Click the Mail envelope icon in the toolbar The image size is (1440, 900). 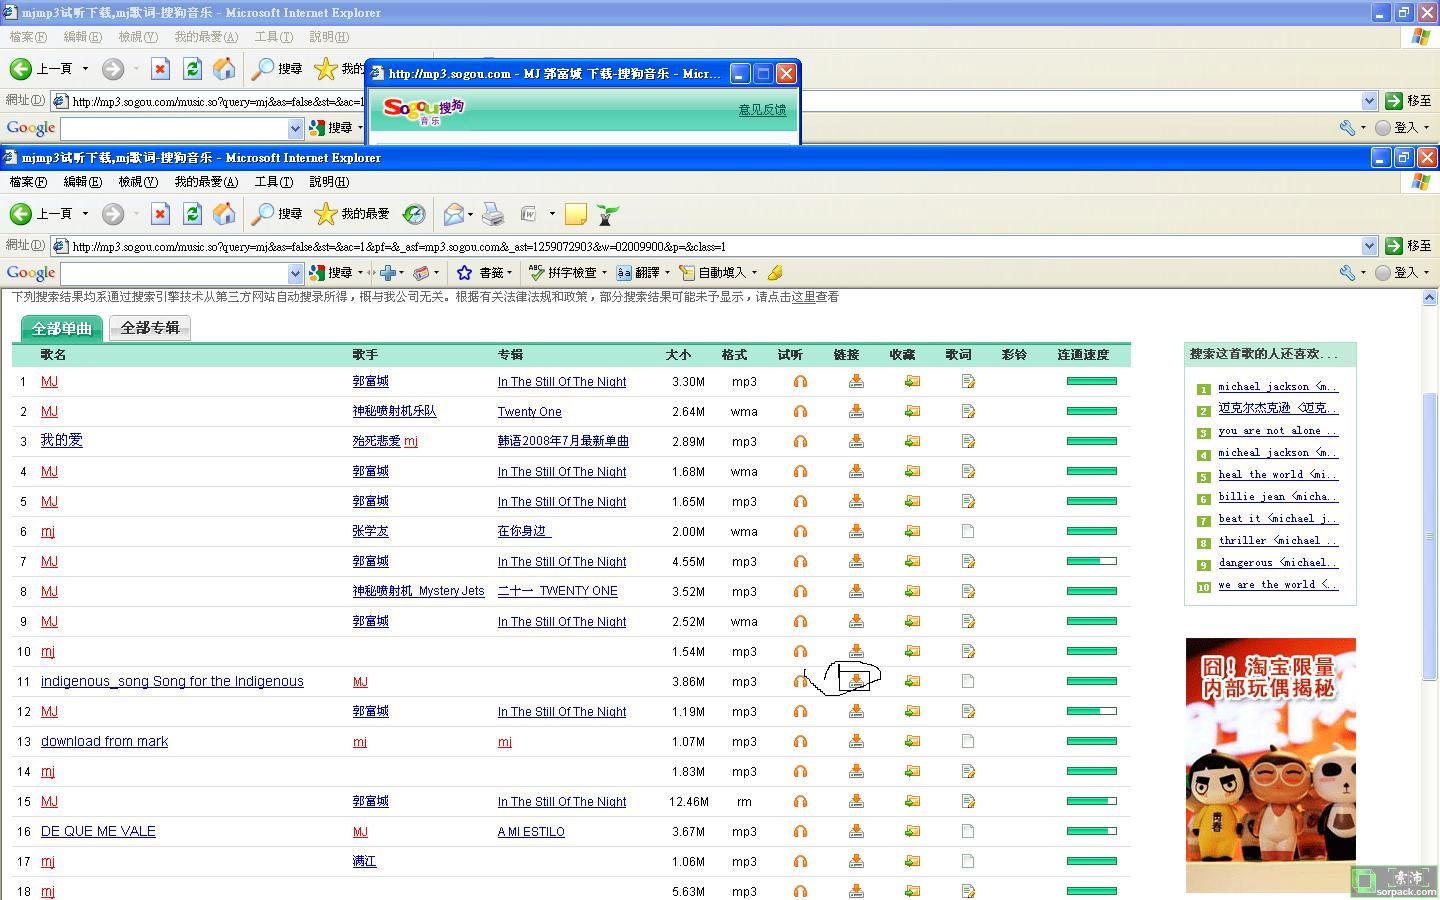coord(453,214)
